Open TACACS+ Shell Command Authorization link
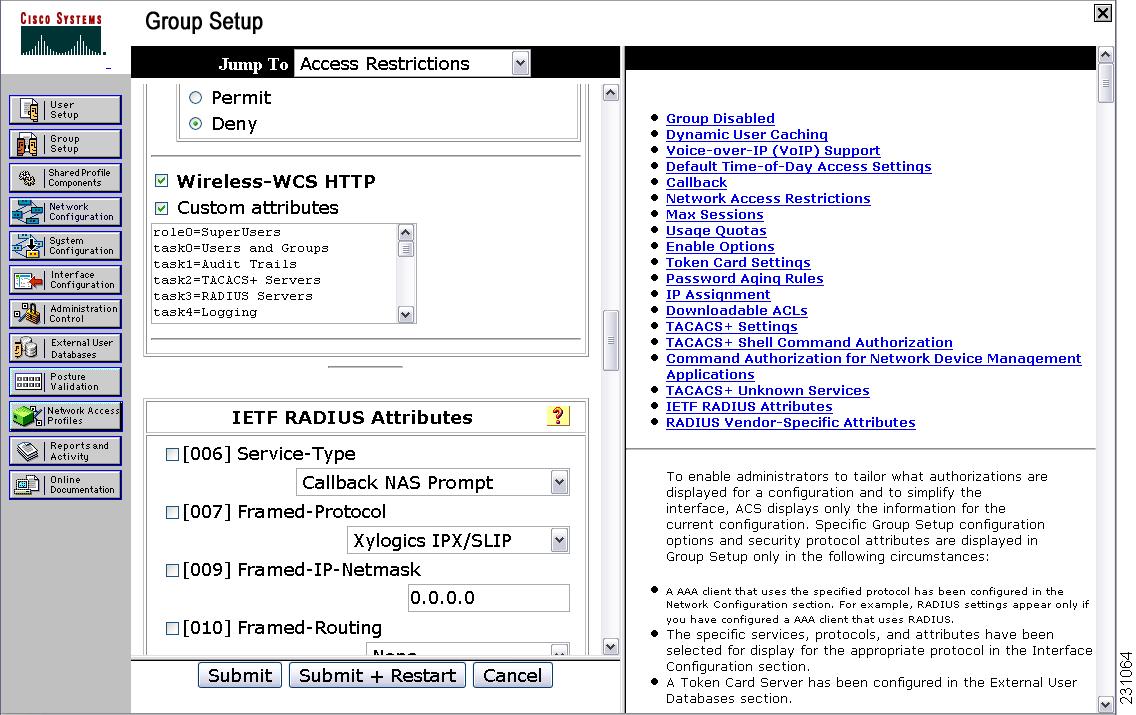Viewport: 1136px width, 715px height. tap(809, 342)
